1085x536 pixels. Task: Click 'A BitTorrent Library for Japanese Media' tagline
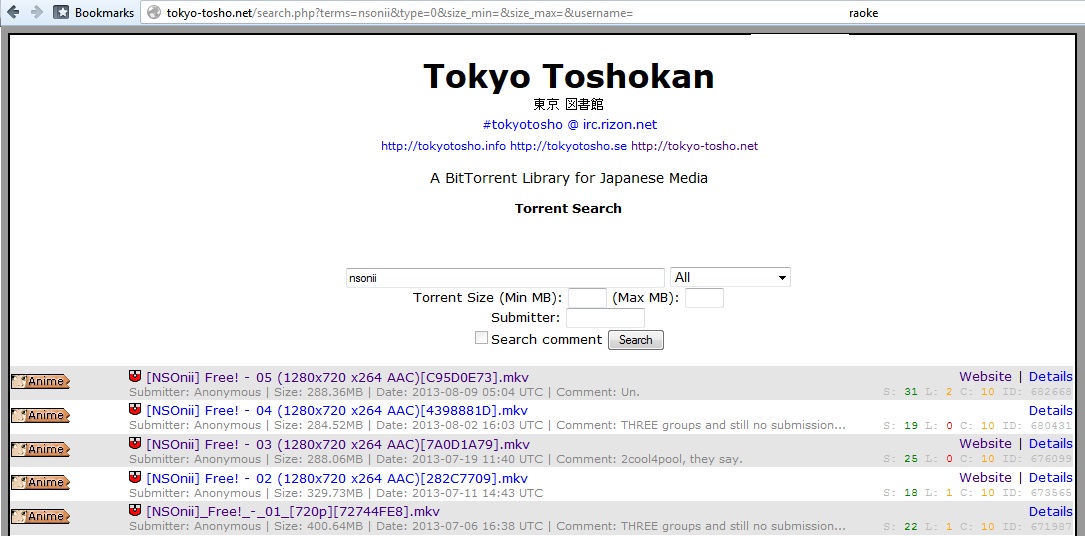pyautogui.click(x=569, y=178)
